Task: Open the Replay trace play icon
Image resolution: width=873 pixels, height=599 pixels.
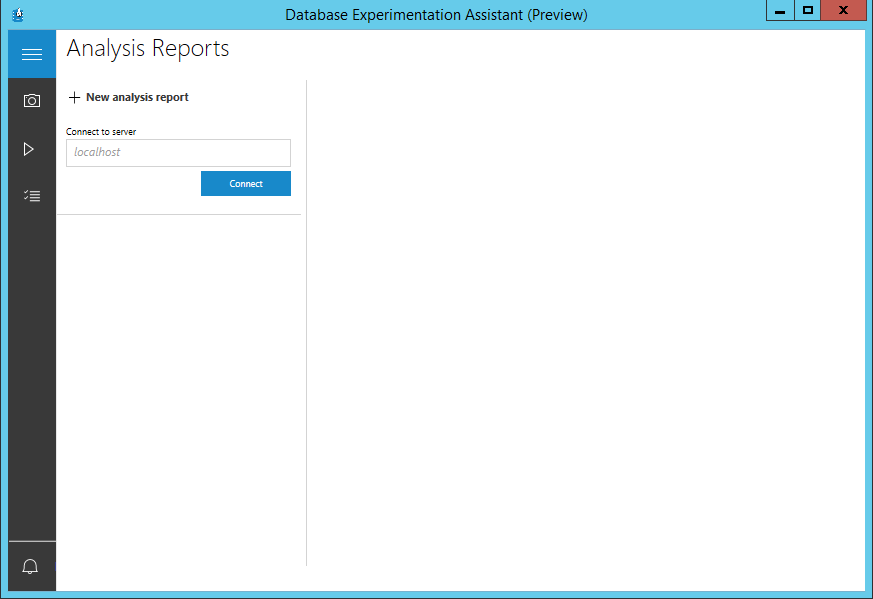Action: coord(29,149)
